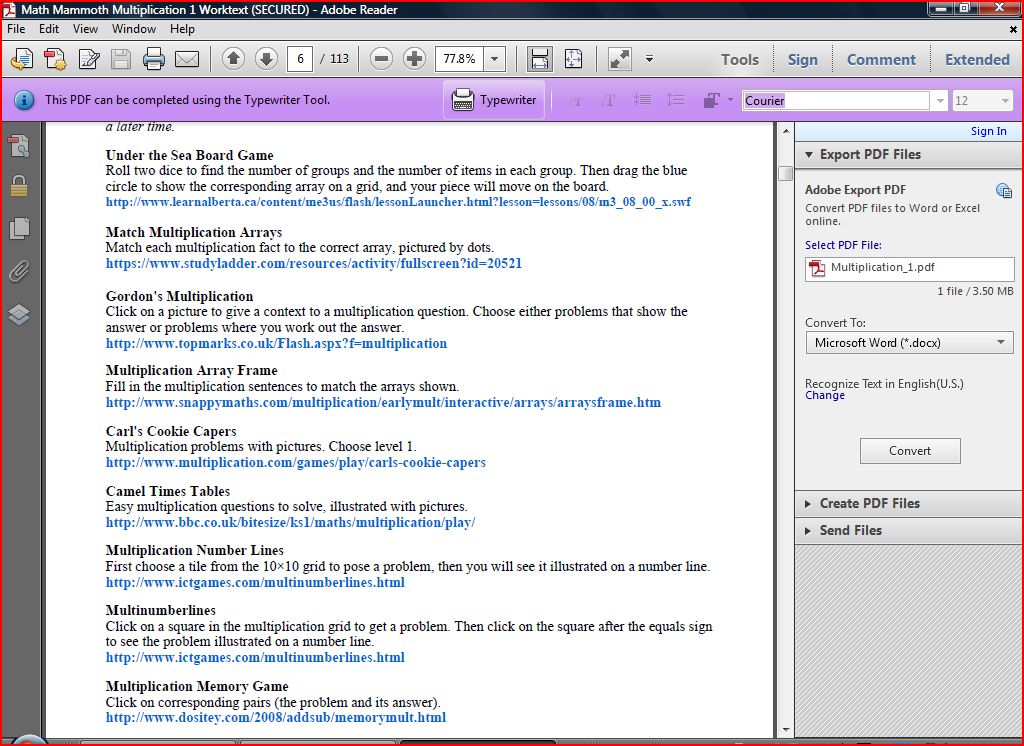The image size is (1024, 746).
Task: Select the Typewriter tool button
Action: 494,100
